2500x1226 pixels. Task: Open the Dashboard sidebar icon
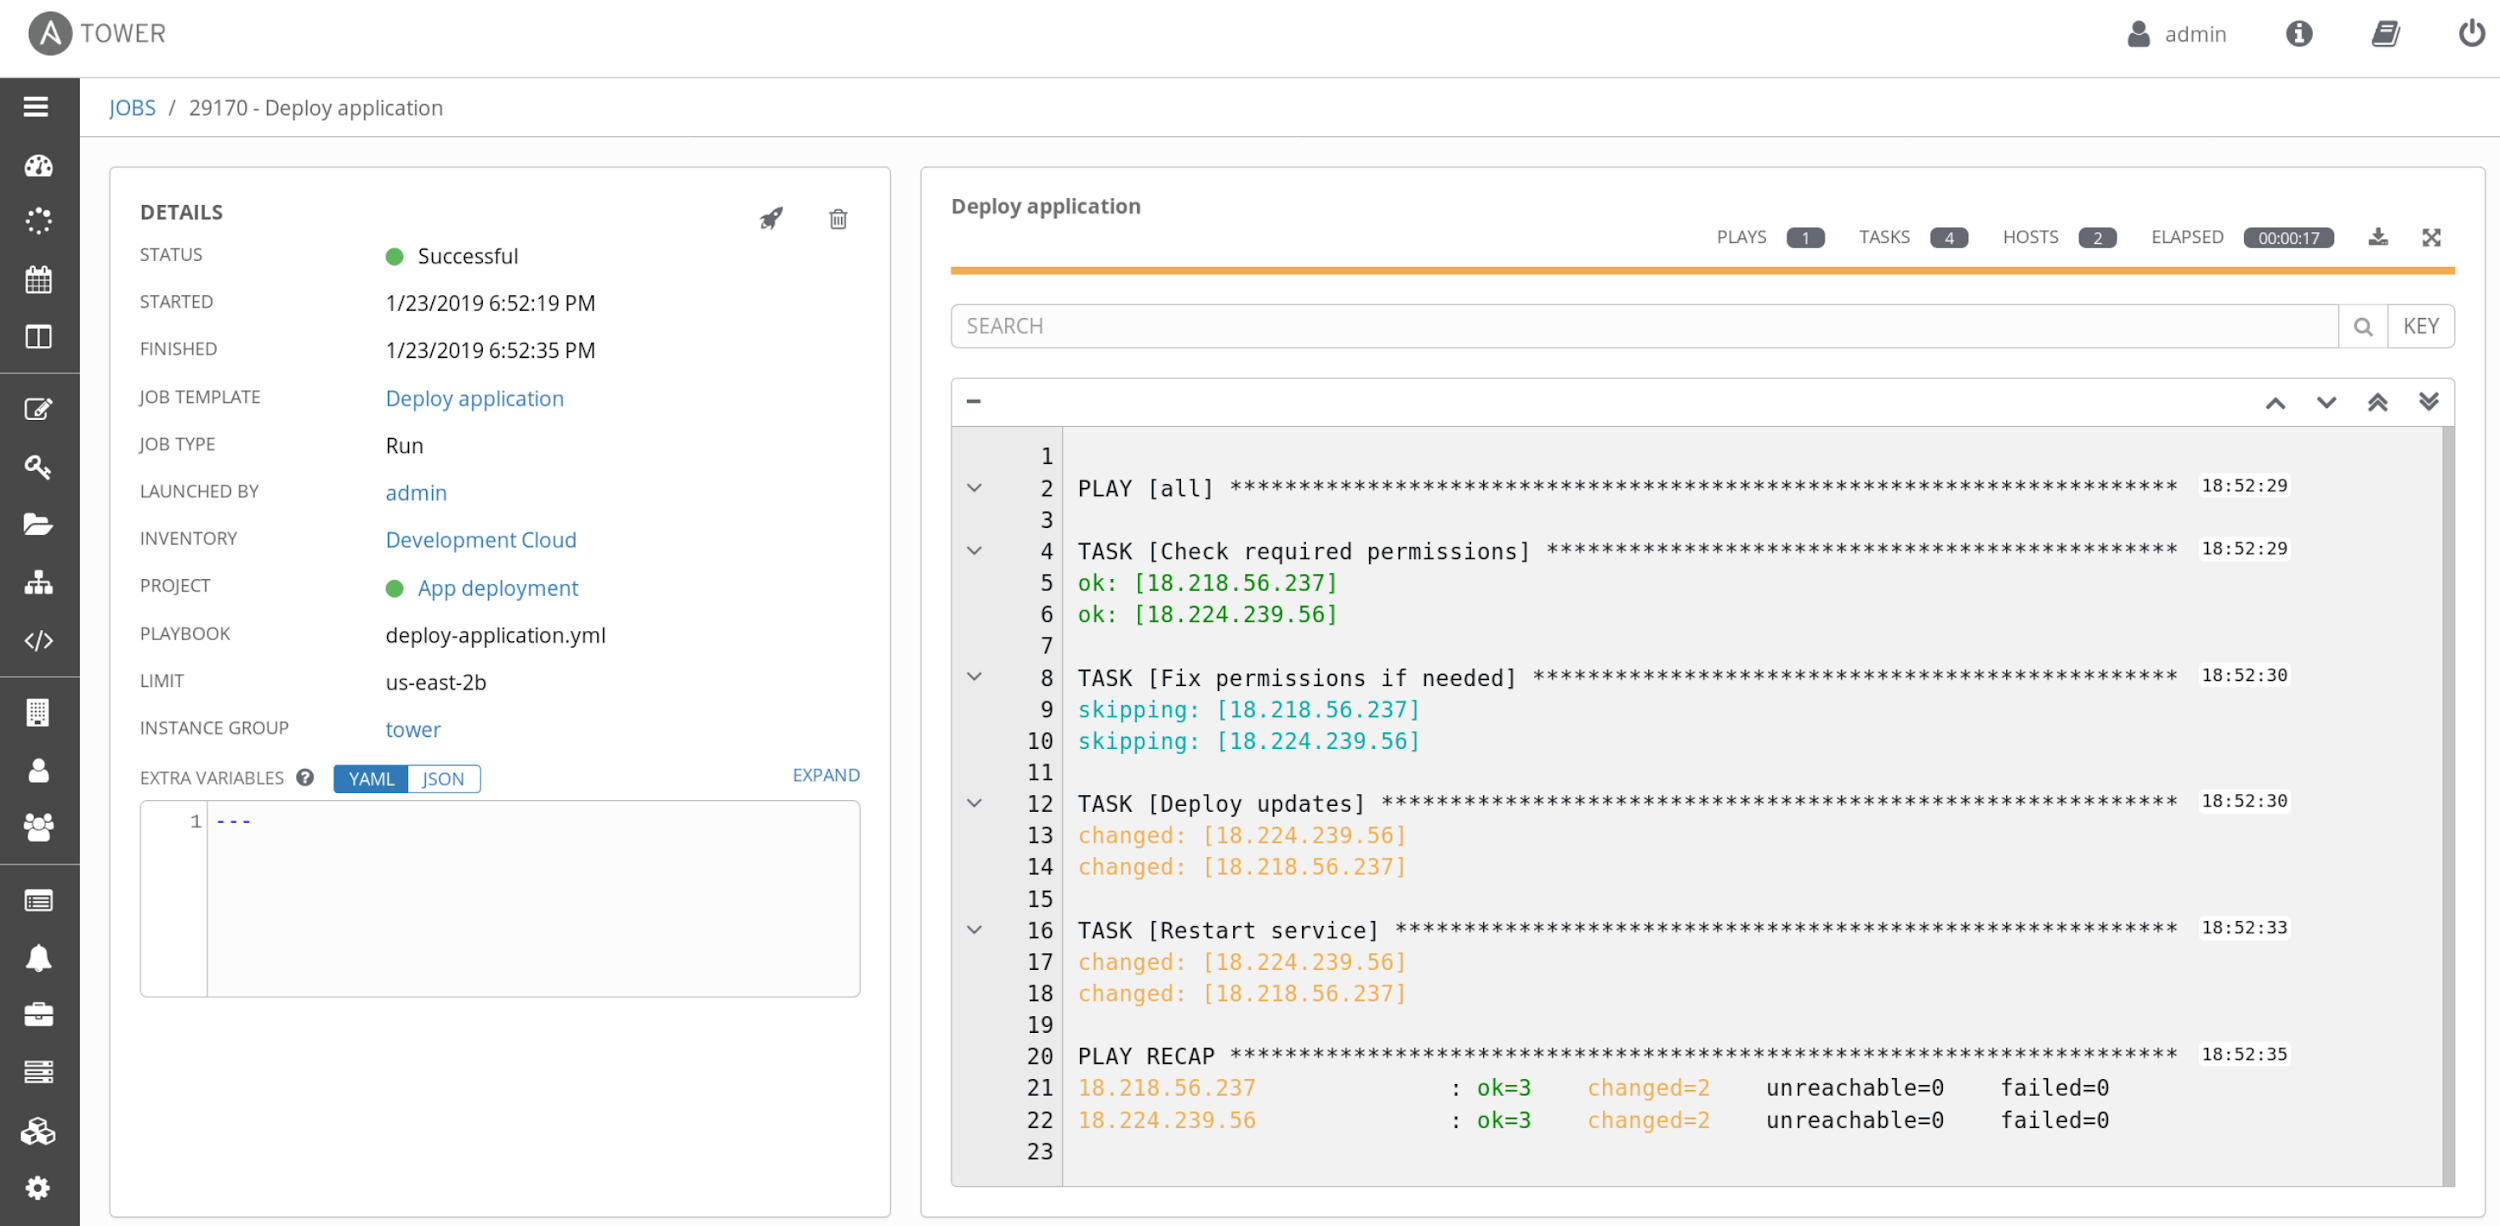coord(38,166)
